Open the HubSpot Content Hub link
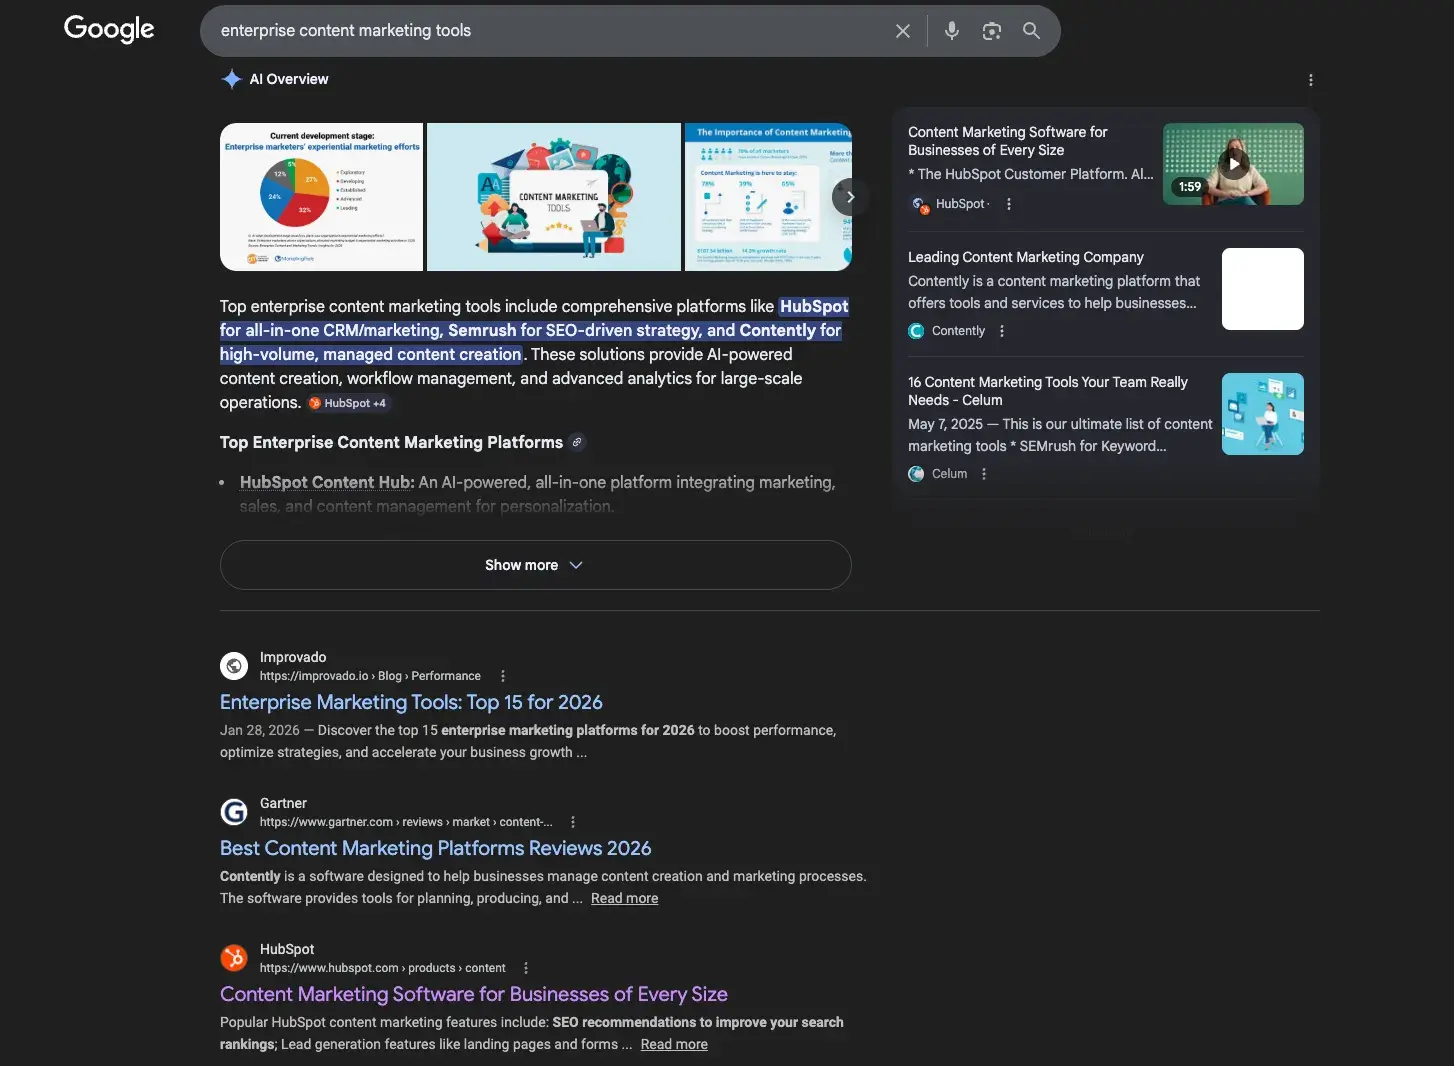Viewport: 1454px width, 1066px height. [x=324, y=482]
